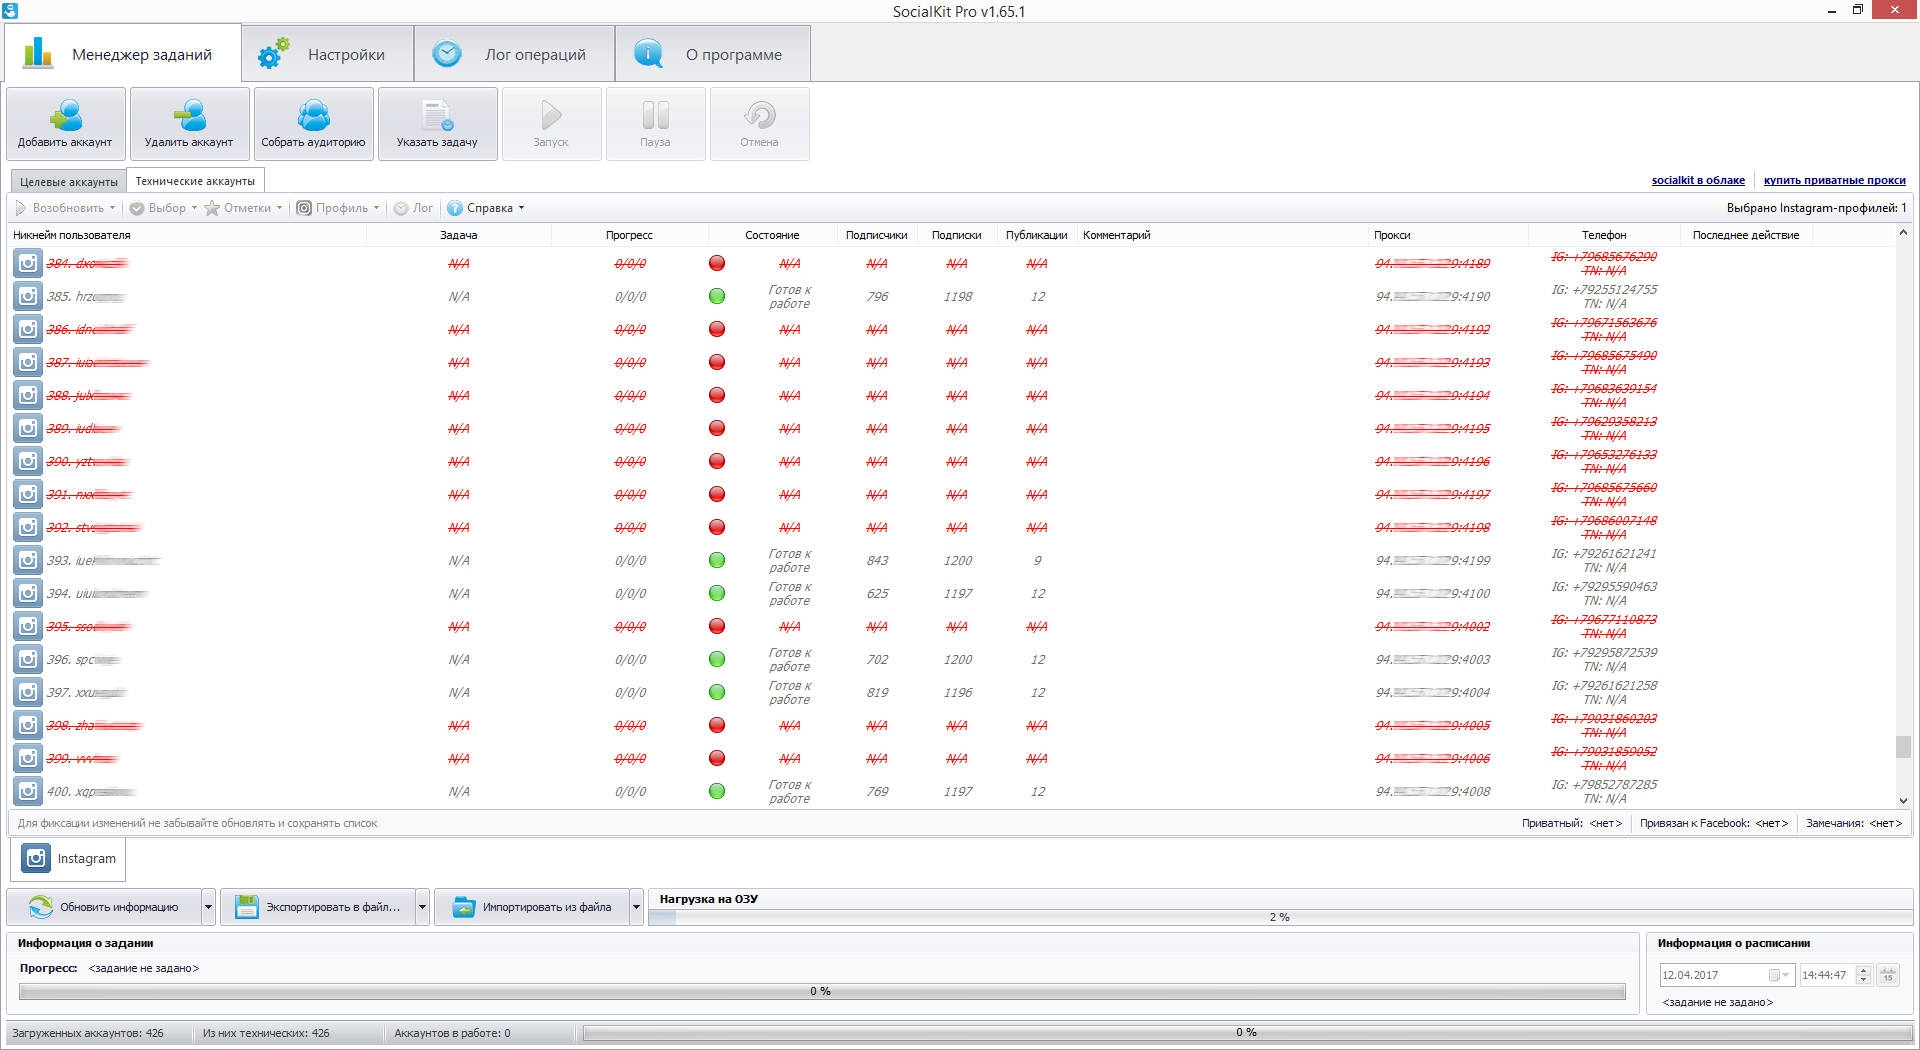Switch to Менеджер заданий tab
Image resolution: width=1920 pixels, height=1050 pixels.
tap(123, 54)
